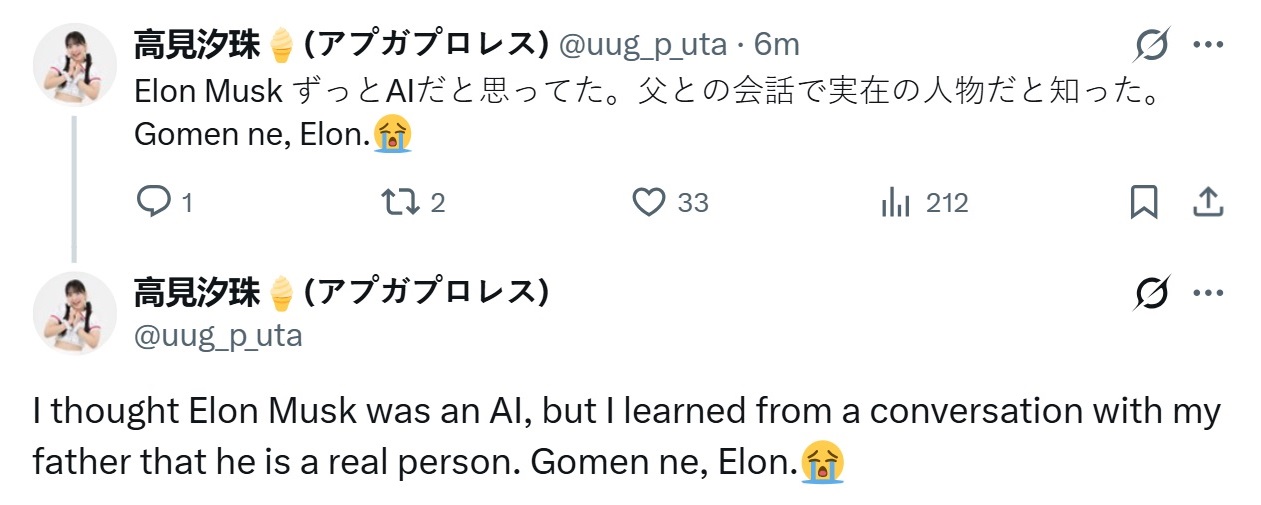The height and width of the screenshot is (505, 1261).
Task: Click the share upload arrow icon
Action: pyautogui.click(x=1208, y=203)
